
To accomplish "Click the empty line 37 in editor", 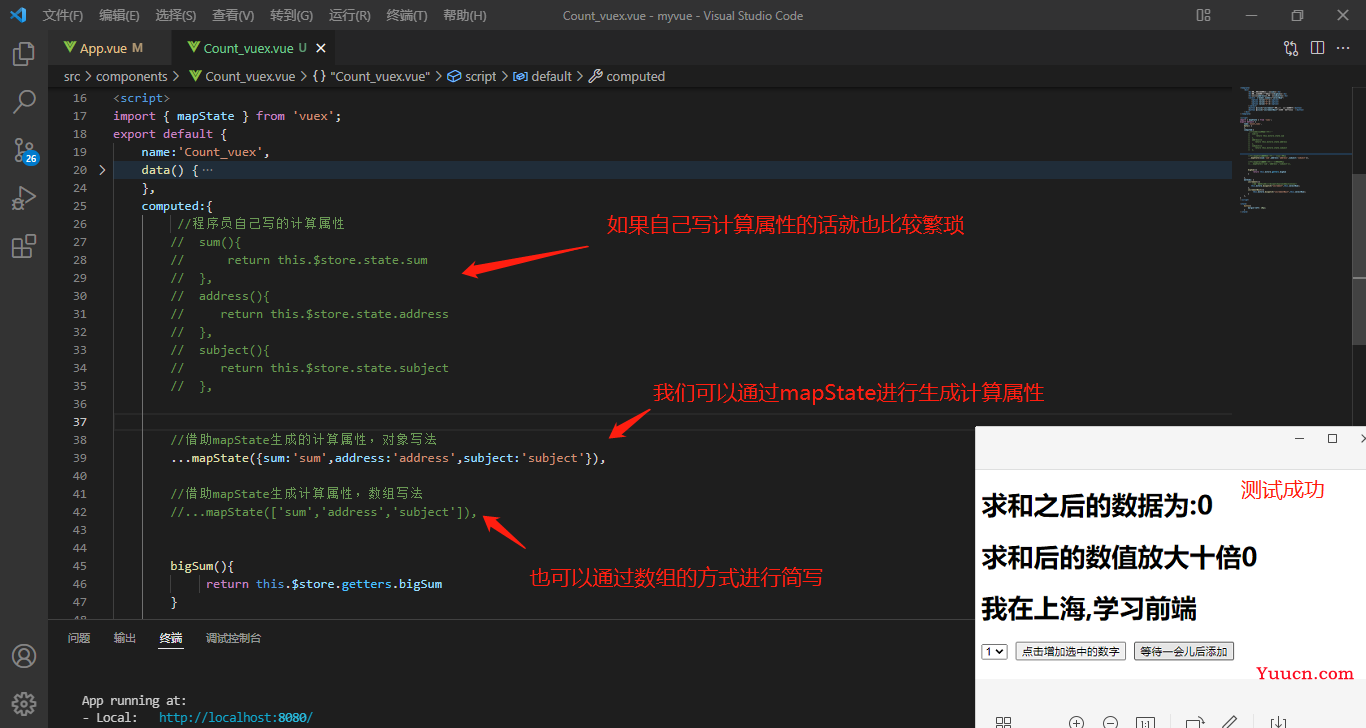I will 672,422.
